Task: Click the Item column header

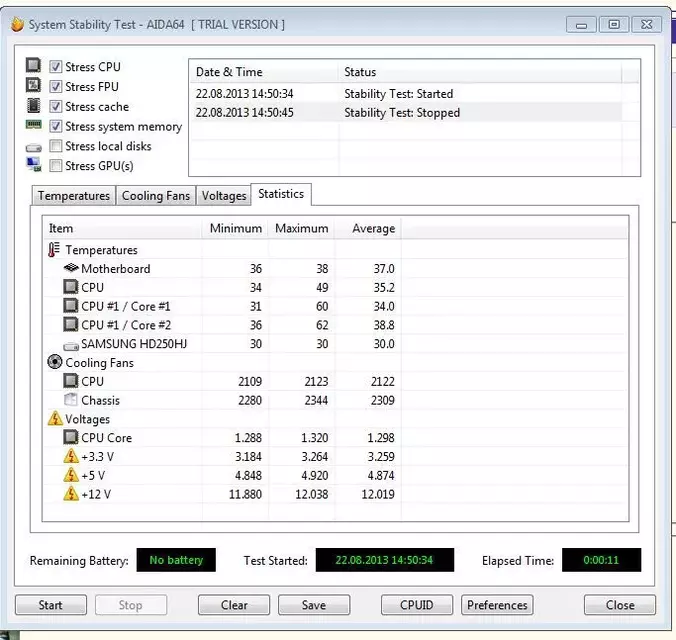Action: [122, 228]
